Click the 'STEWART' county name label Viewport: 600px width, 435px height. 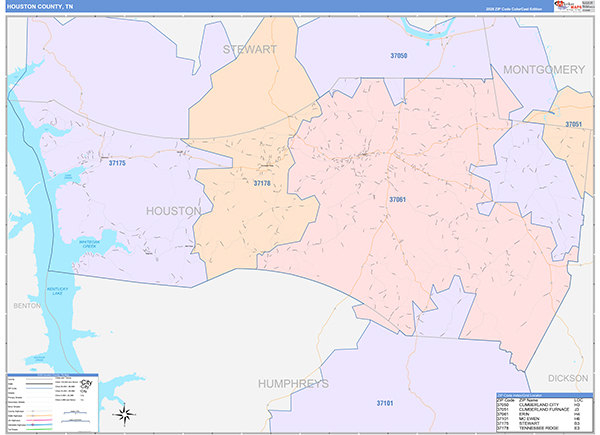[250, 49]
